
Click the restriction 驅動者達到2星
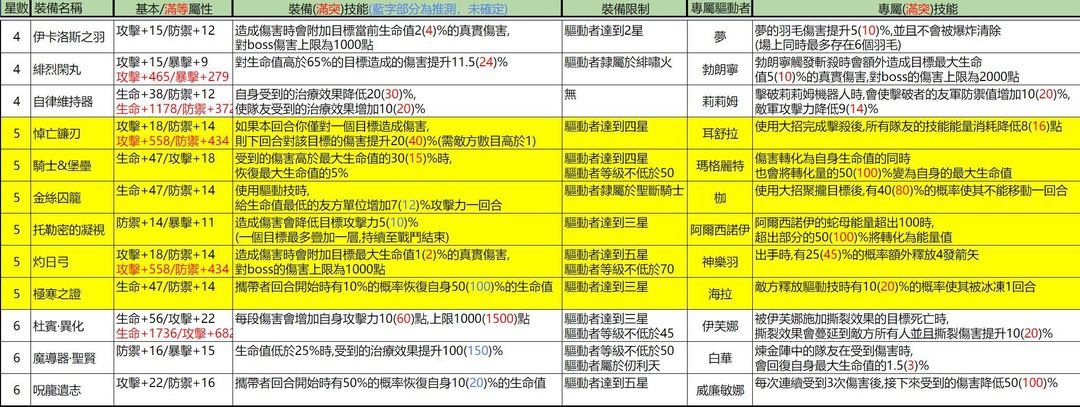pos(606,30)
